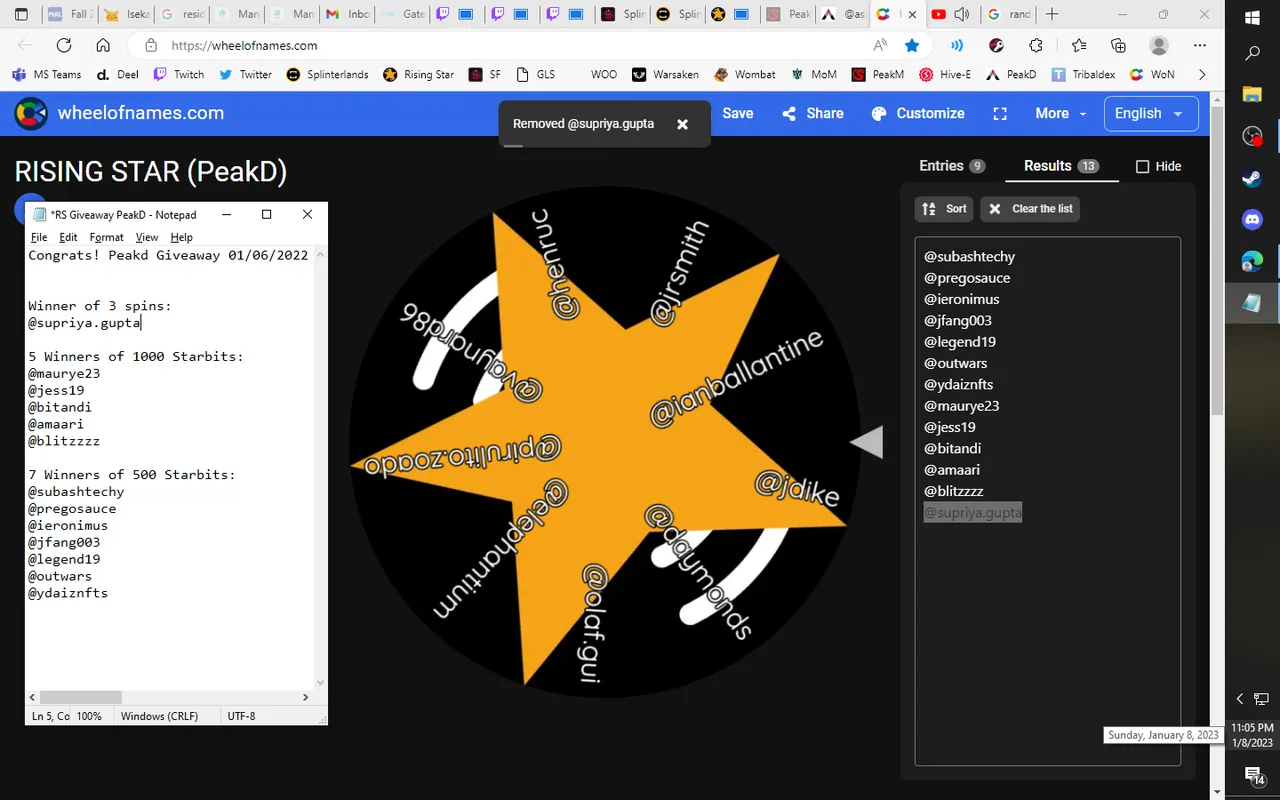Select @subashtechy in the results list

coord(969,257)
